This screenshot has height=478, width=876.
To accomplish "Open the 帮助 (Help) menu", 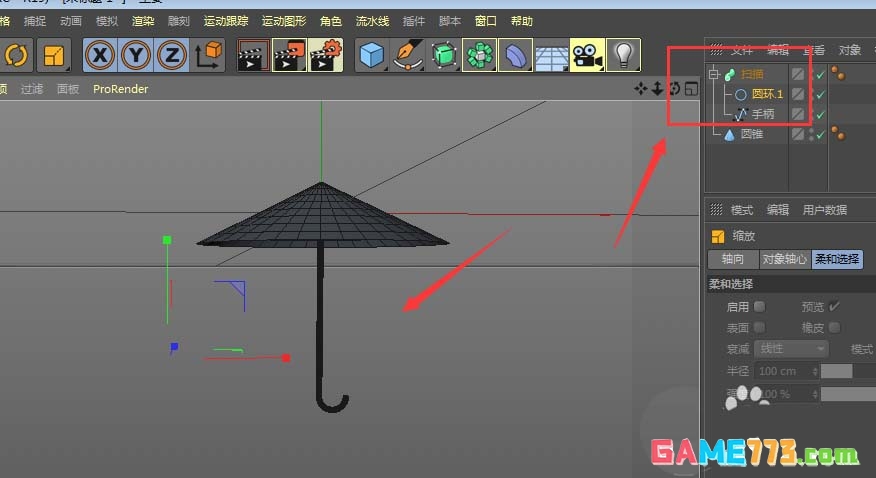I will 521,21.
